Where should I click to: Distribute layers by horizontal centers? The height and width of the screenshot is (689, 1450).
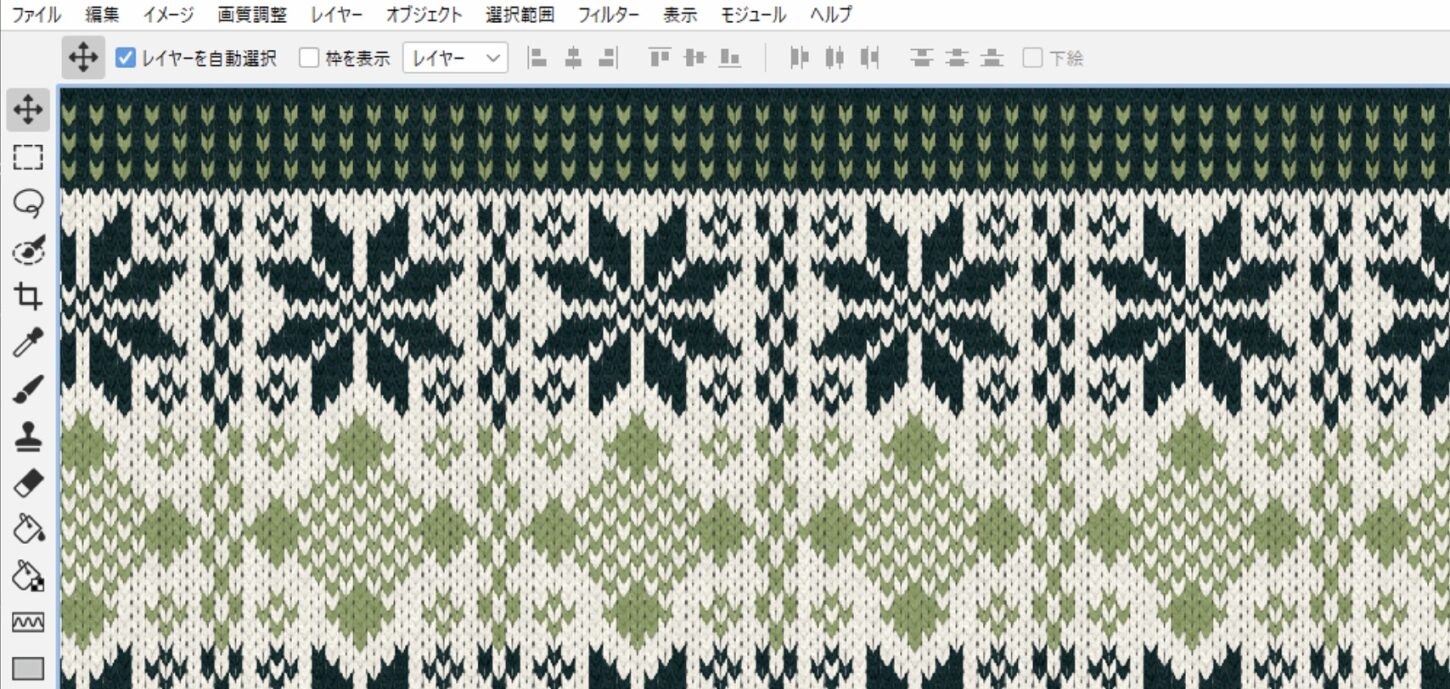(835, 58)
